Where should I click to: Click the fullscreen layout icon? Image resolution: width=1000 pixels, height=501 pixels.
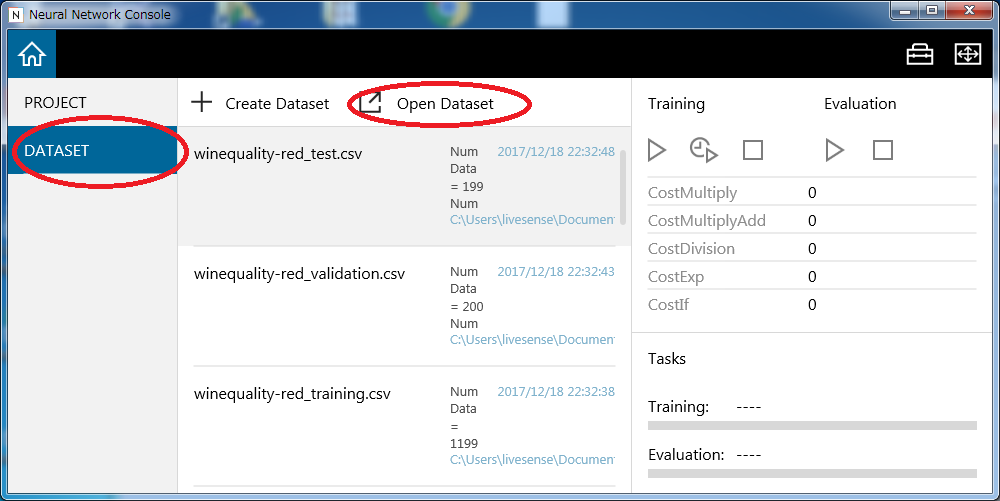click(x=967, y=54)
